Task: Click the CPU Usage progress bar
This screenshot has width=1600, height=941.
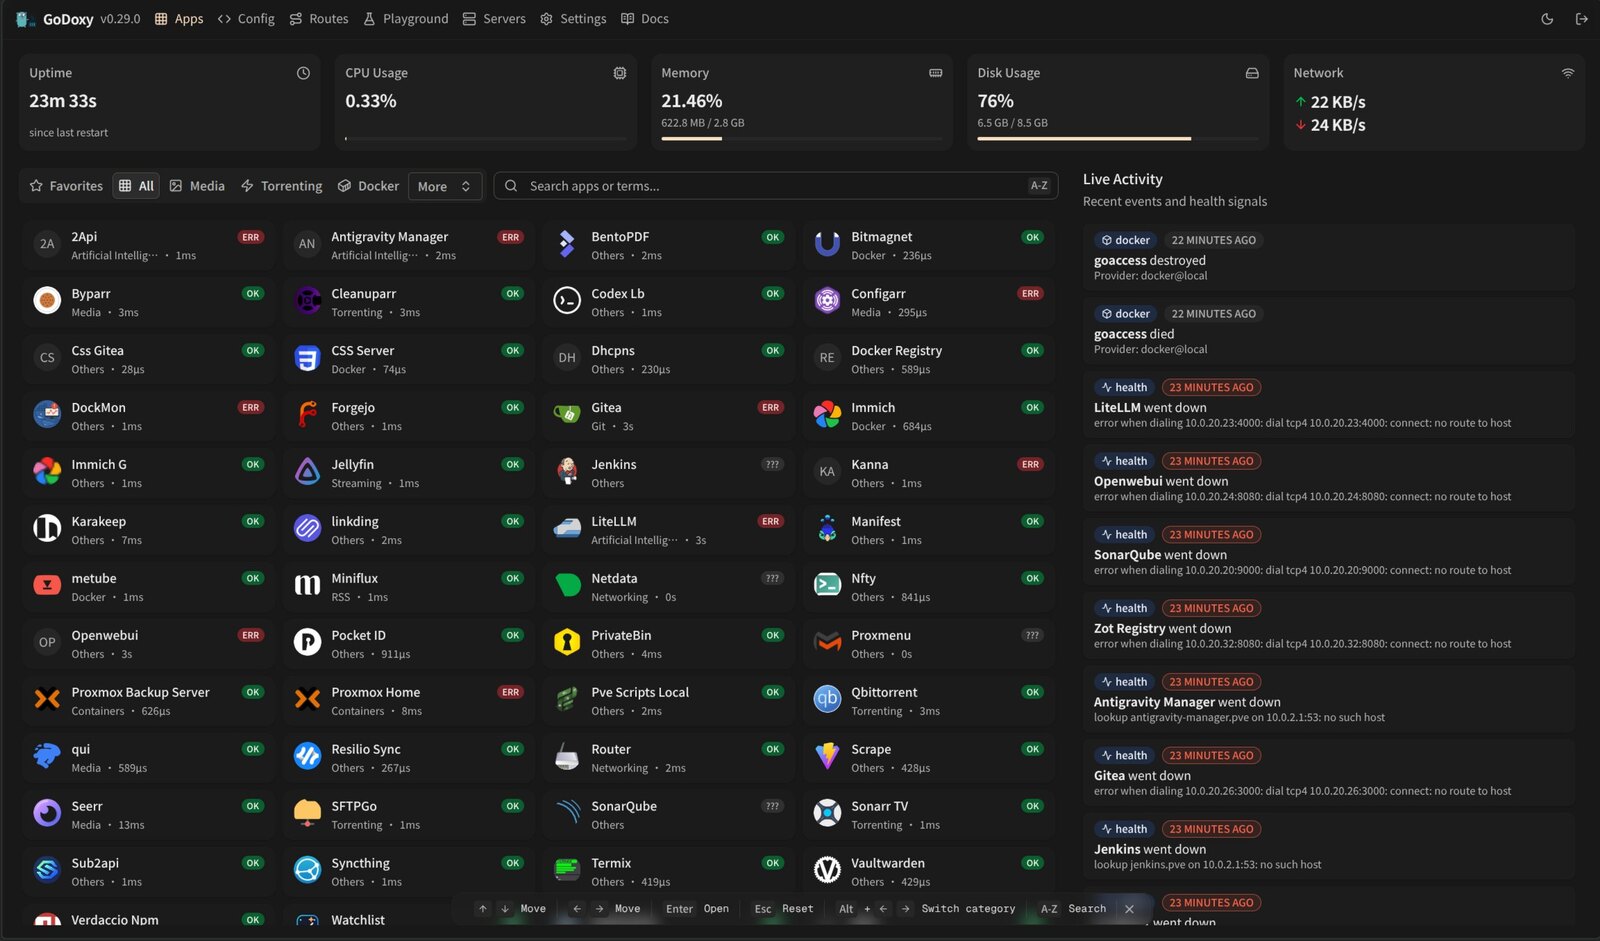Action: click(486, 138)
